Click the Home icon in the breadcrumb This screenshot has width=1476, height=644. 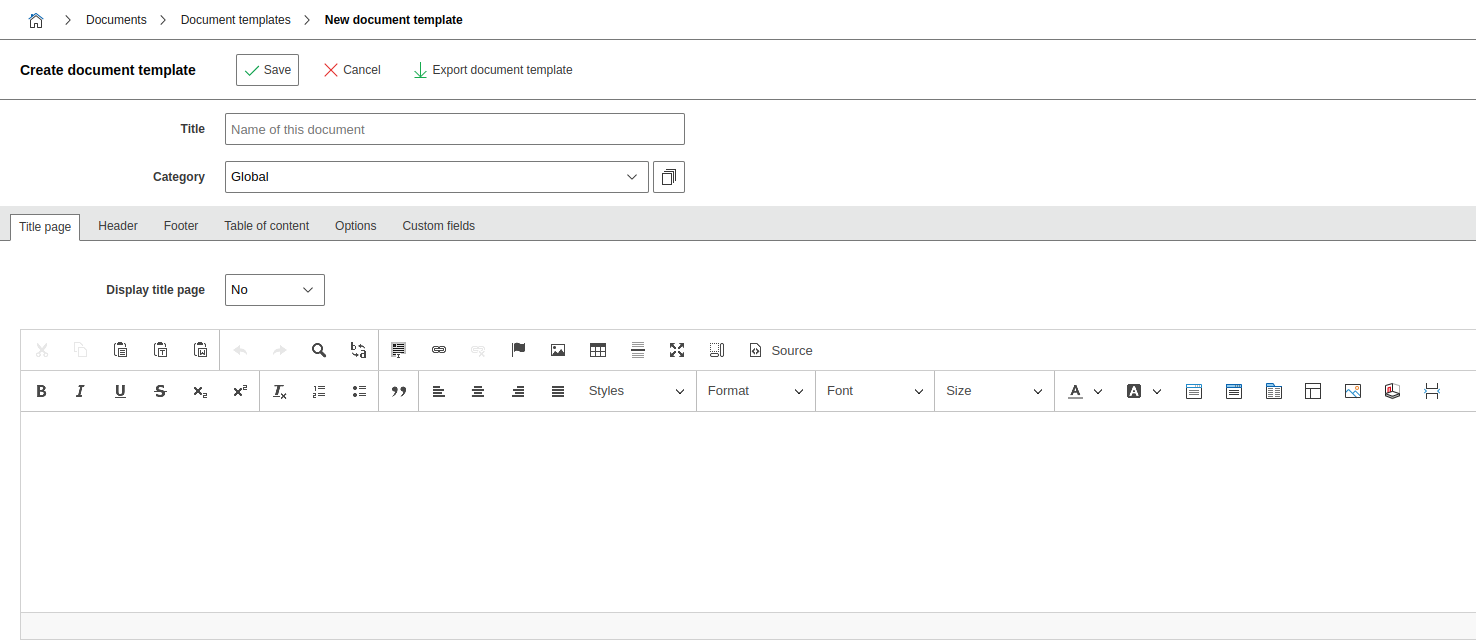click(36, 20)
